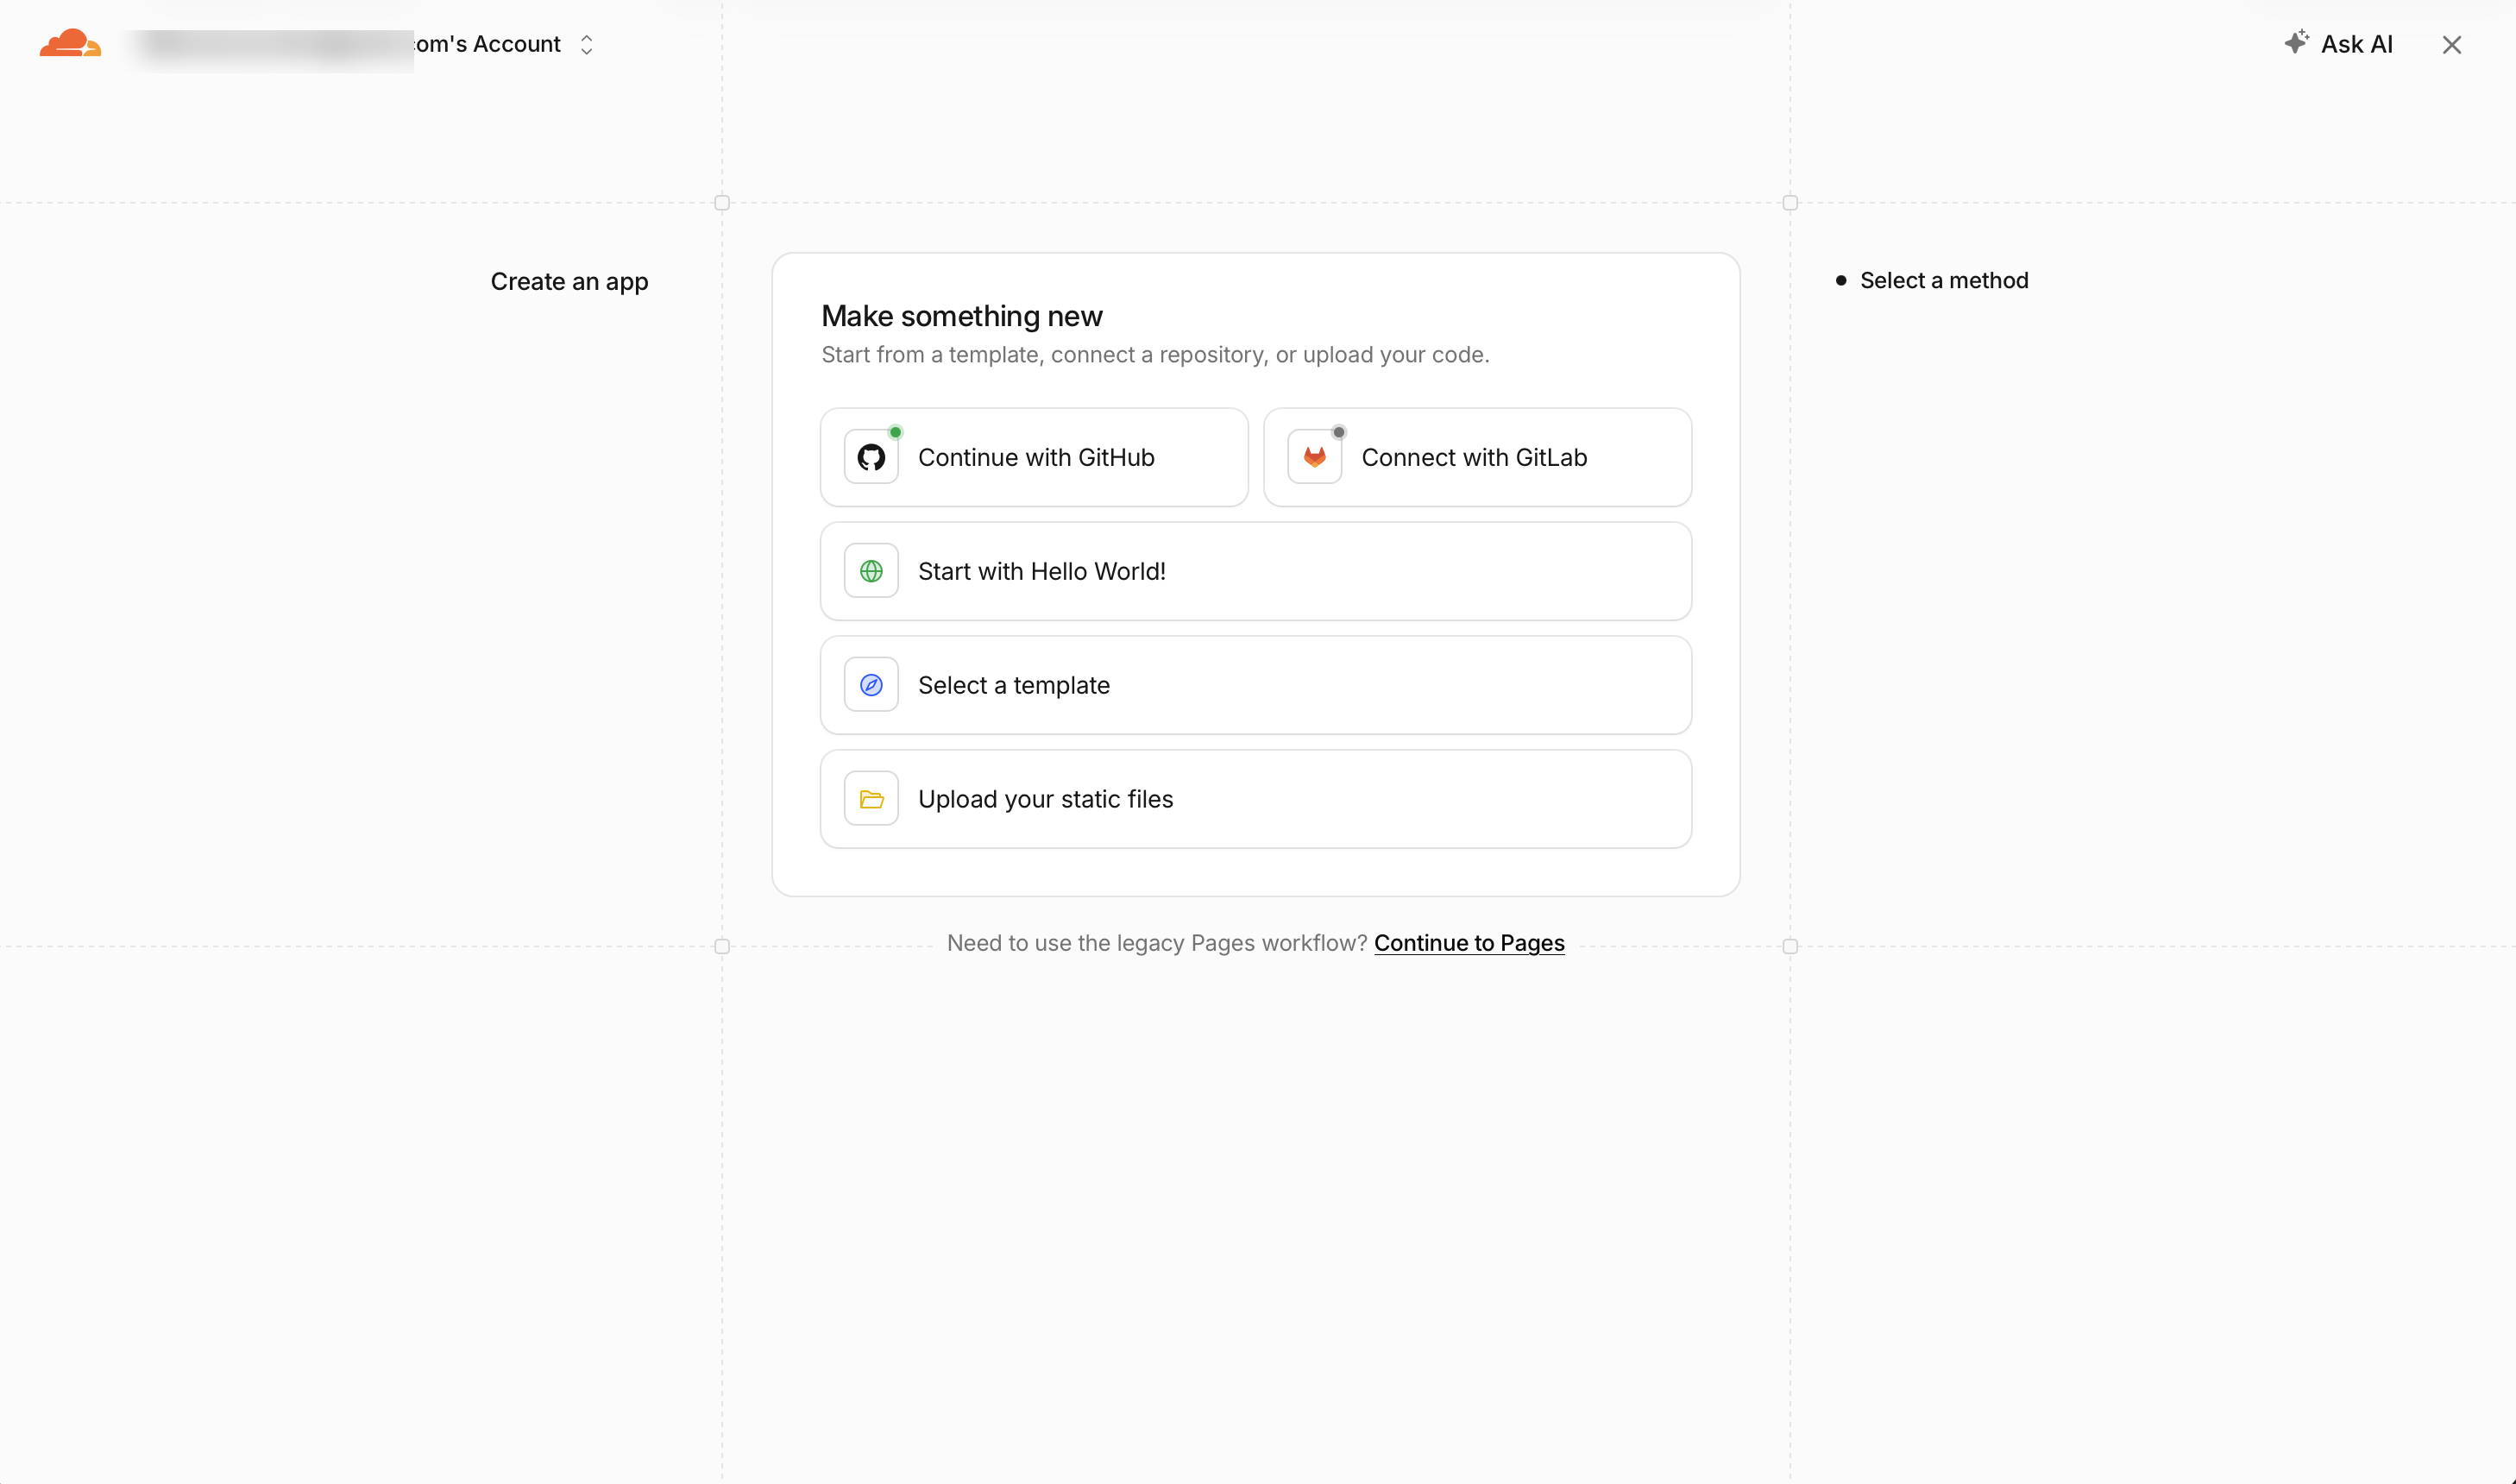2516x1484 pixels.
Task: Choose Connect with GitLab
Action: (x=1477, y=457)
